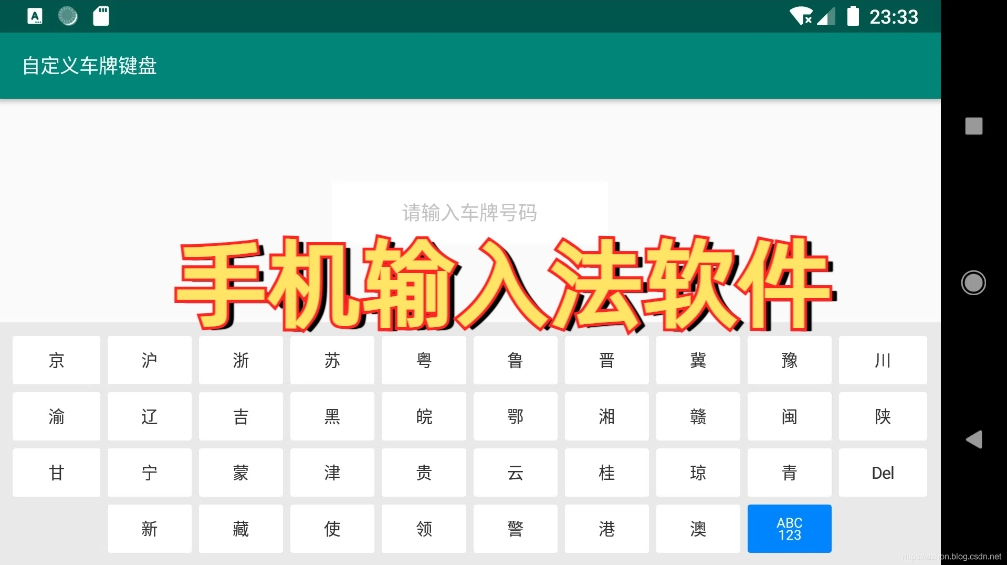Focus the license plate number input field
This screenshot has width=1007, height=565.
coord(469,212)
